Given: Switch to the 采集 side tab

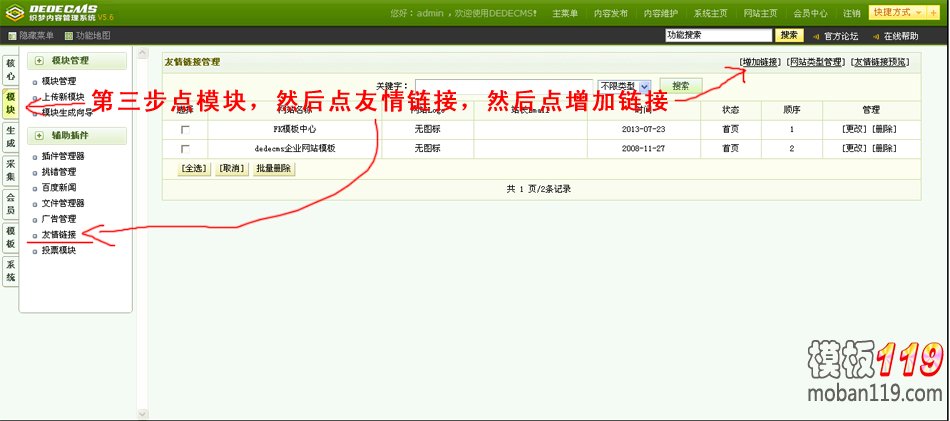Looking at the screenshot, I should [x=11, y=170].
